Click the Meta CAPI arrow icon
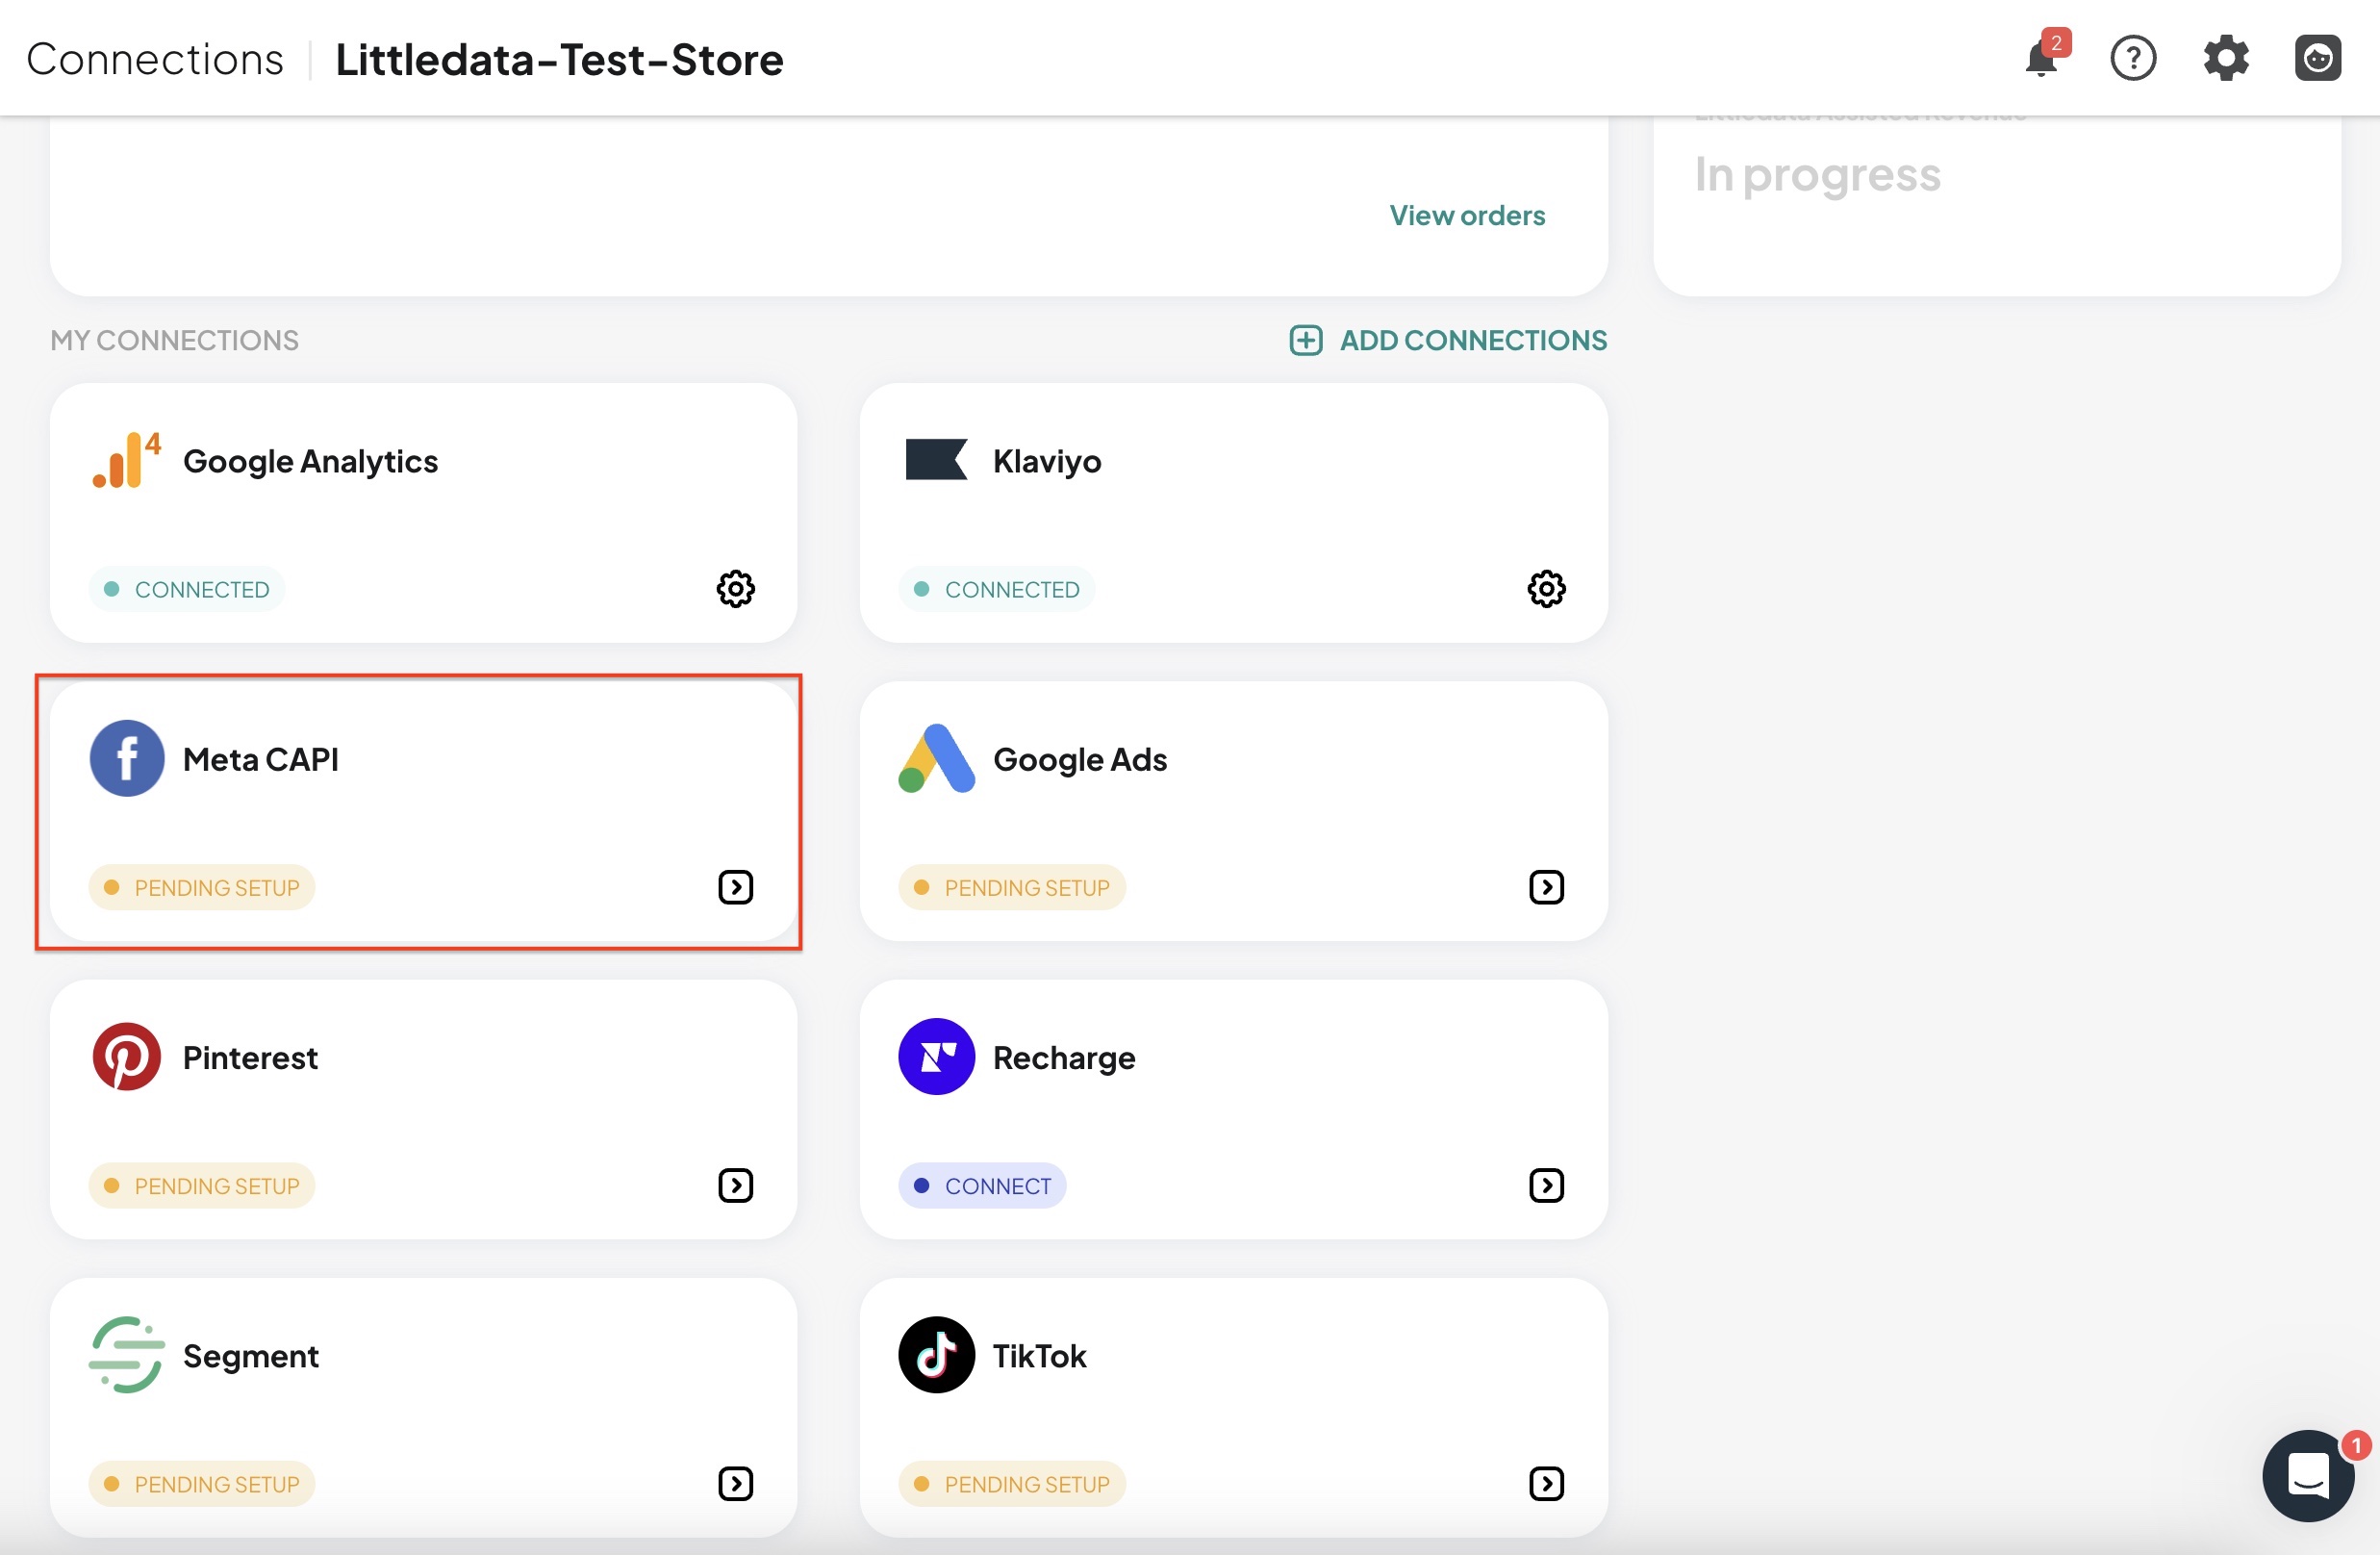This screenshot has width=2380, height=1555. [x=735, y=887]
